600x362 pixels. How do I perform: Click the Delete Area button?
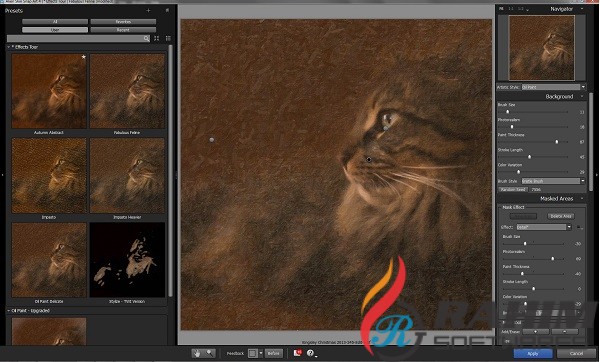[x=561, y=216]
